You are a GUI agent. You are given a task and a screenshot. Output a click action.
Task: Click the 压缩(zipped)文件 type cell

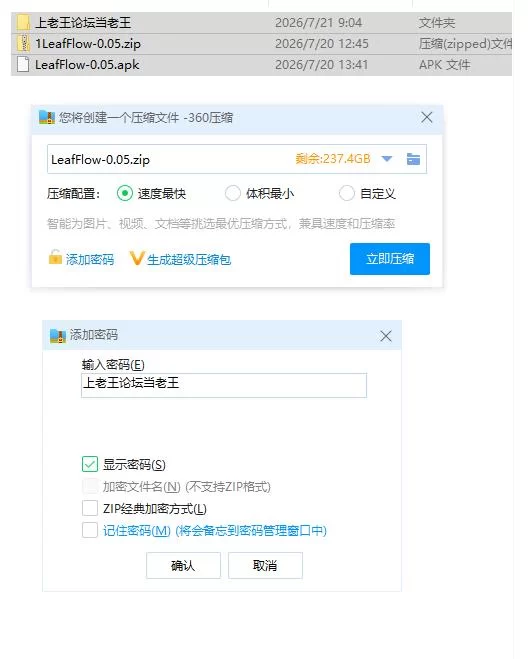click(x=465, y=44)
